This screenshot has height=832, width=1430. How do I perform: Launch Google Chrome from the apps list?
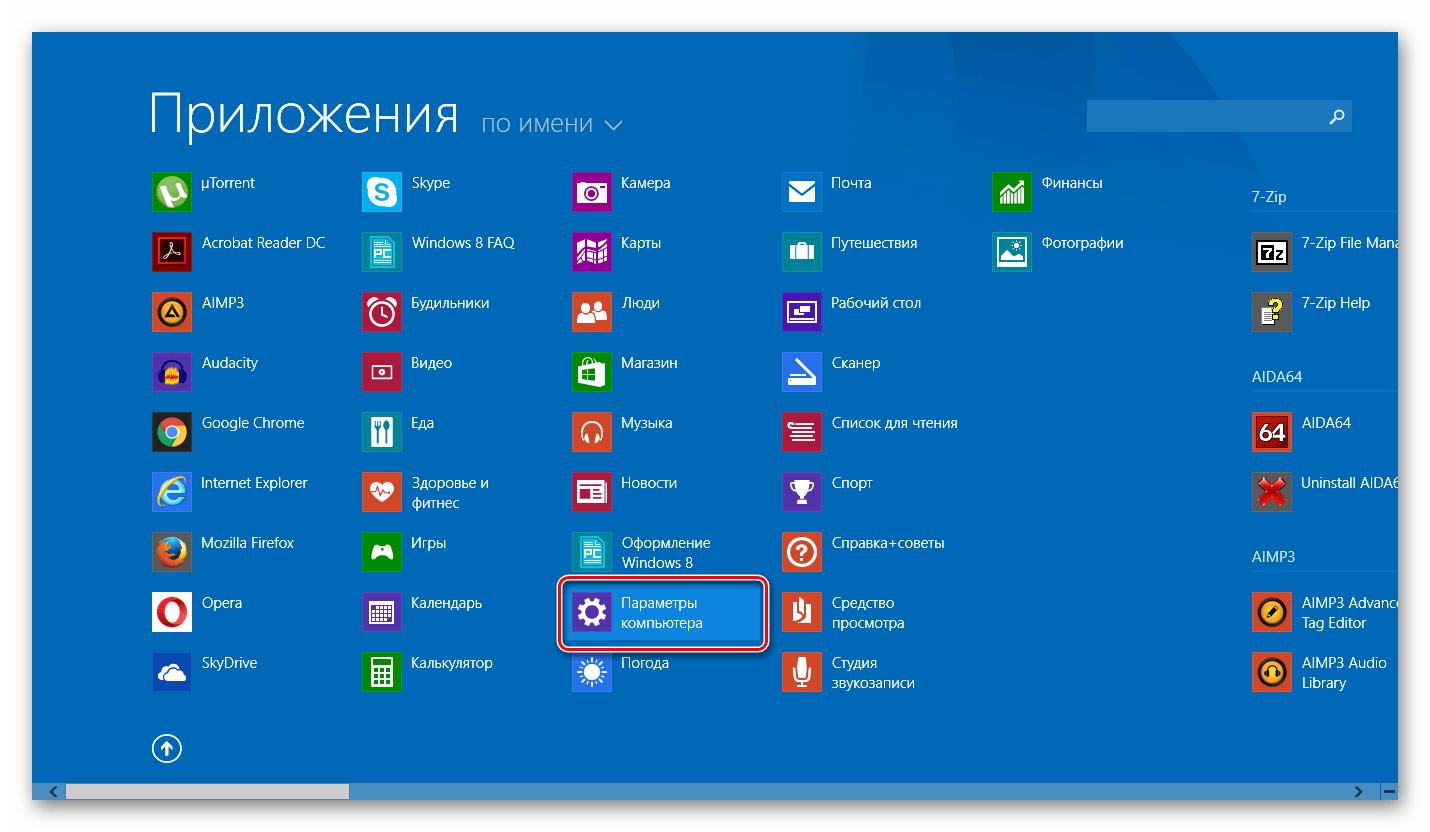(x=171, y=432)
